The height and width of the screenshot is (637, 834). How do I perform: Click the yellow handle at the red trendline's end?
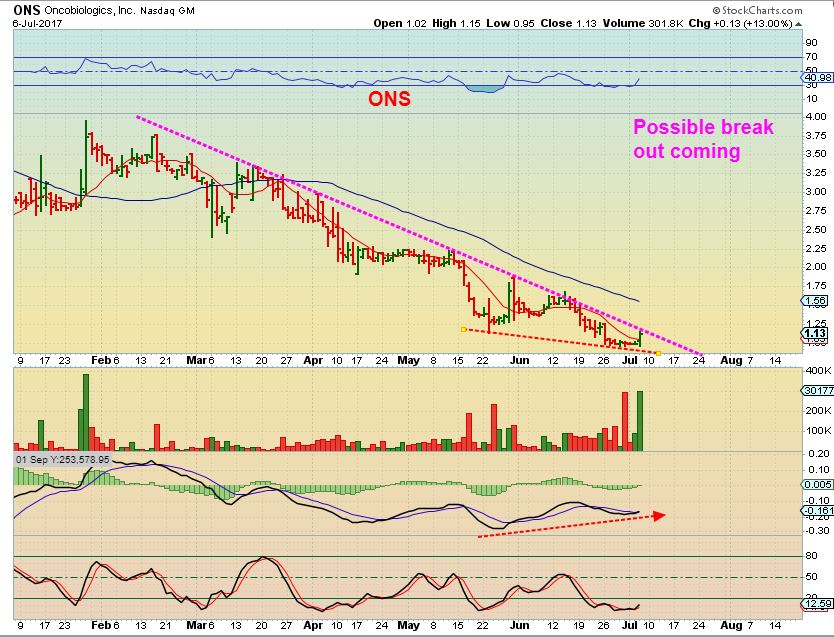(x=658, y=353)
